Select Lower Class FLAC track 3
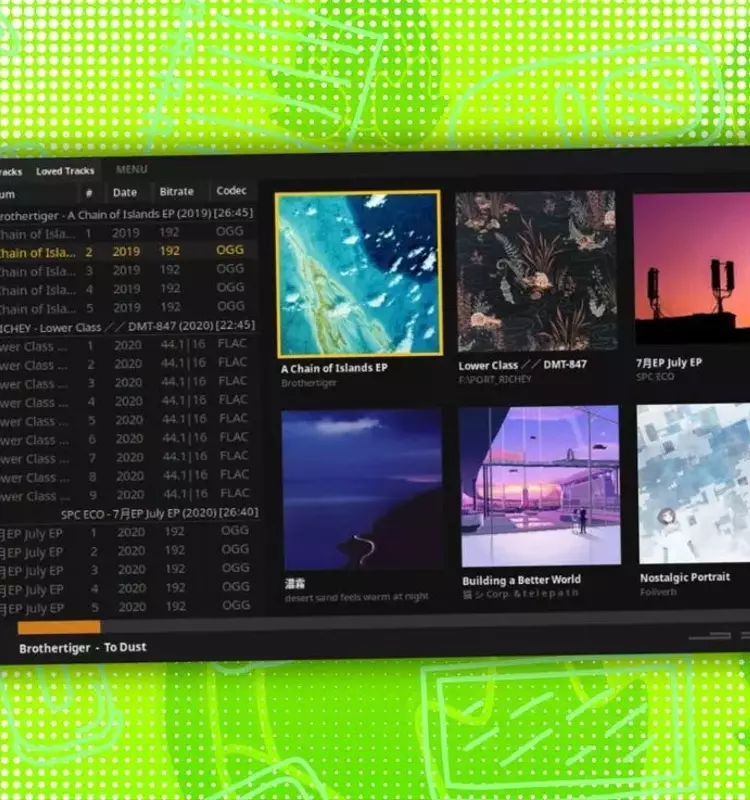The height and width of the screenshot is (800, 750). (x=128, y=383)
